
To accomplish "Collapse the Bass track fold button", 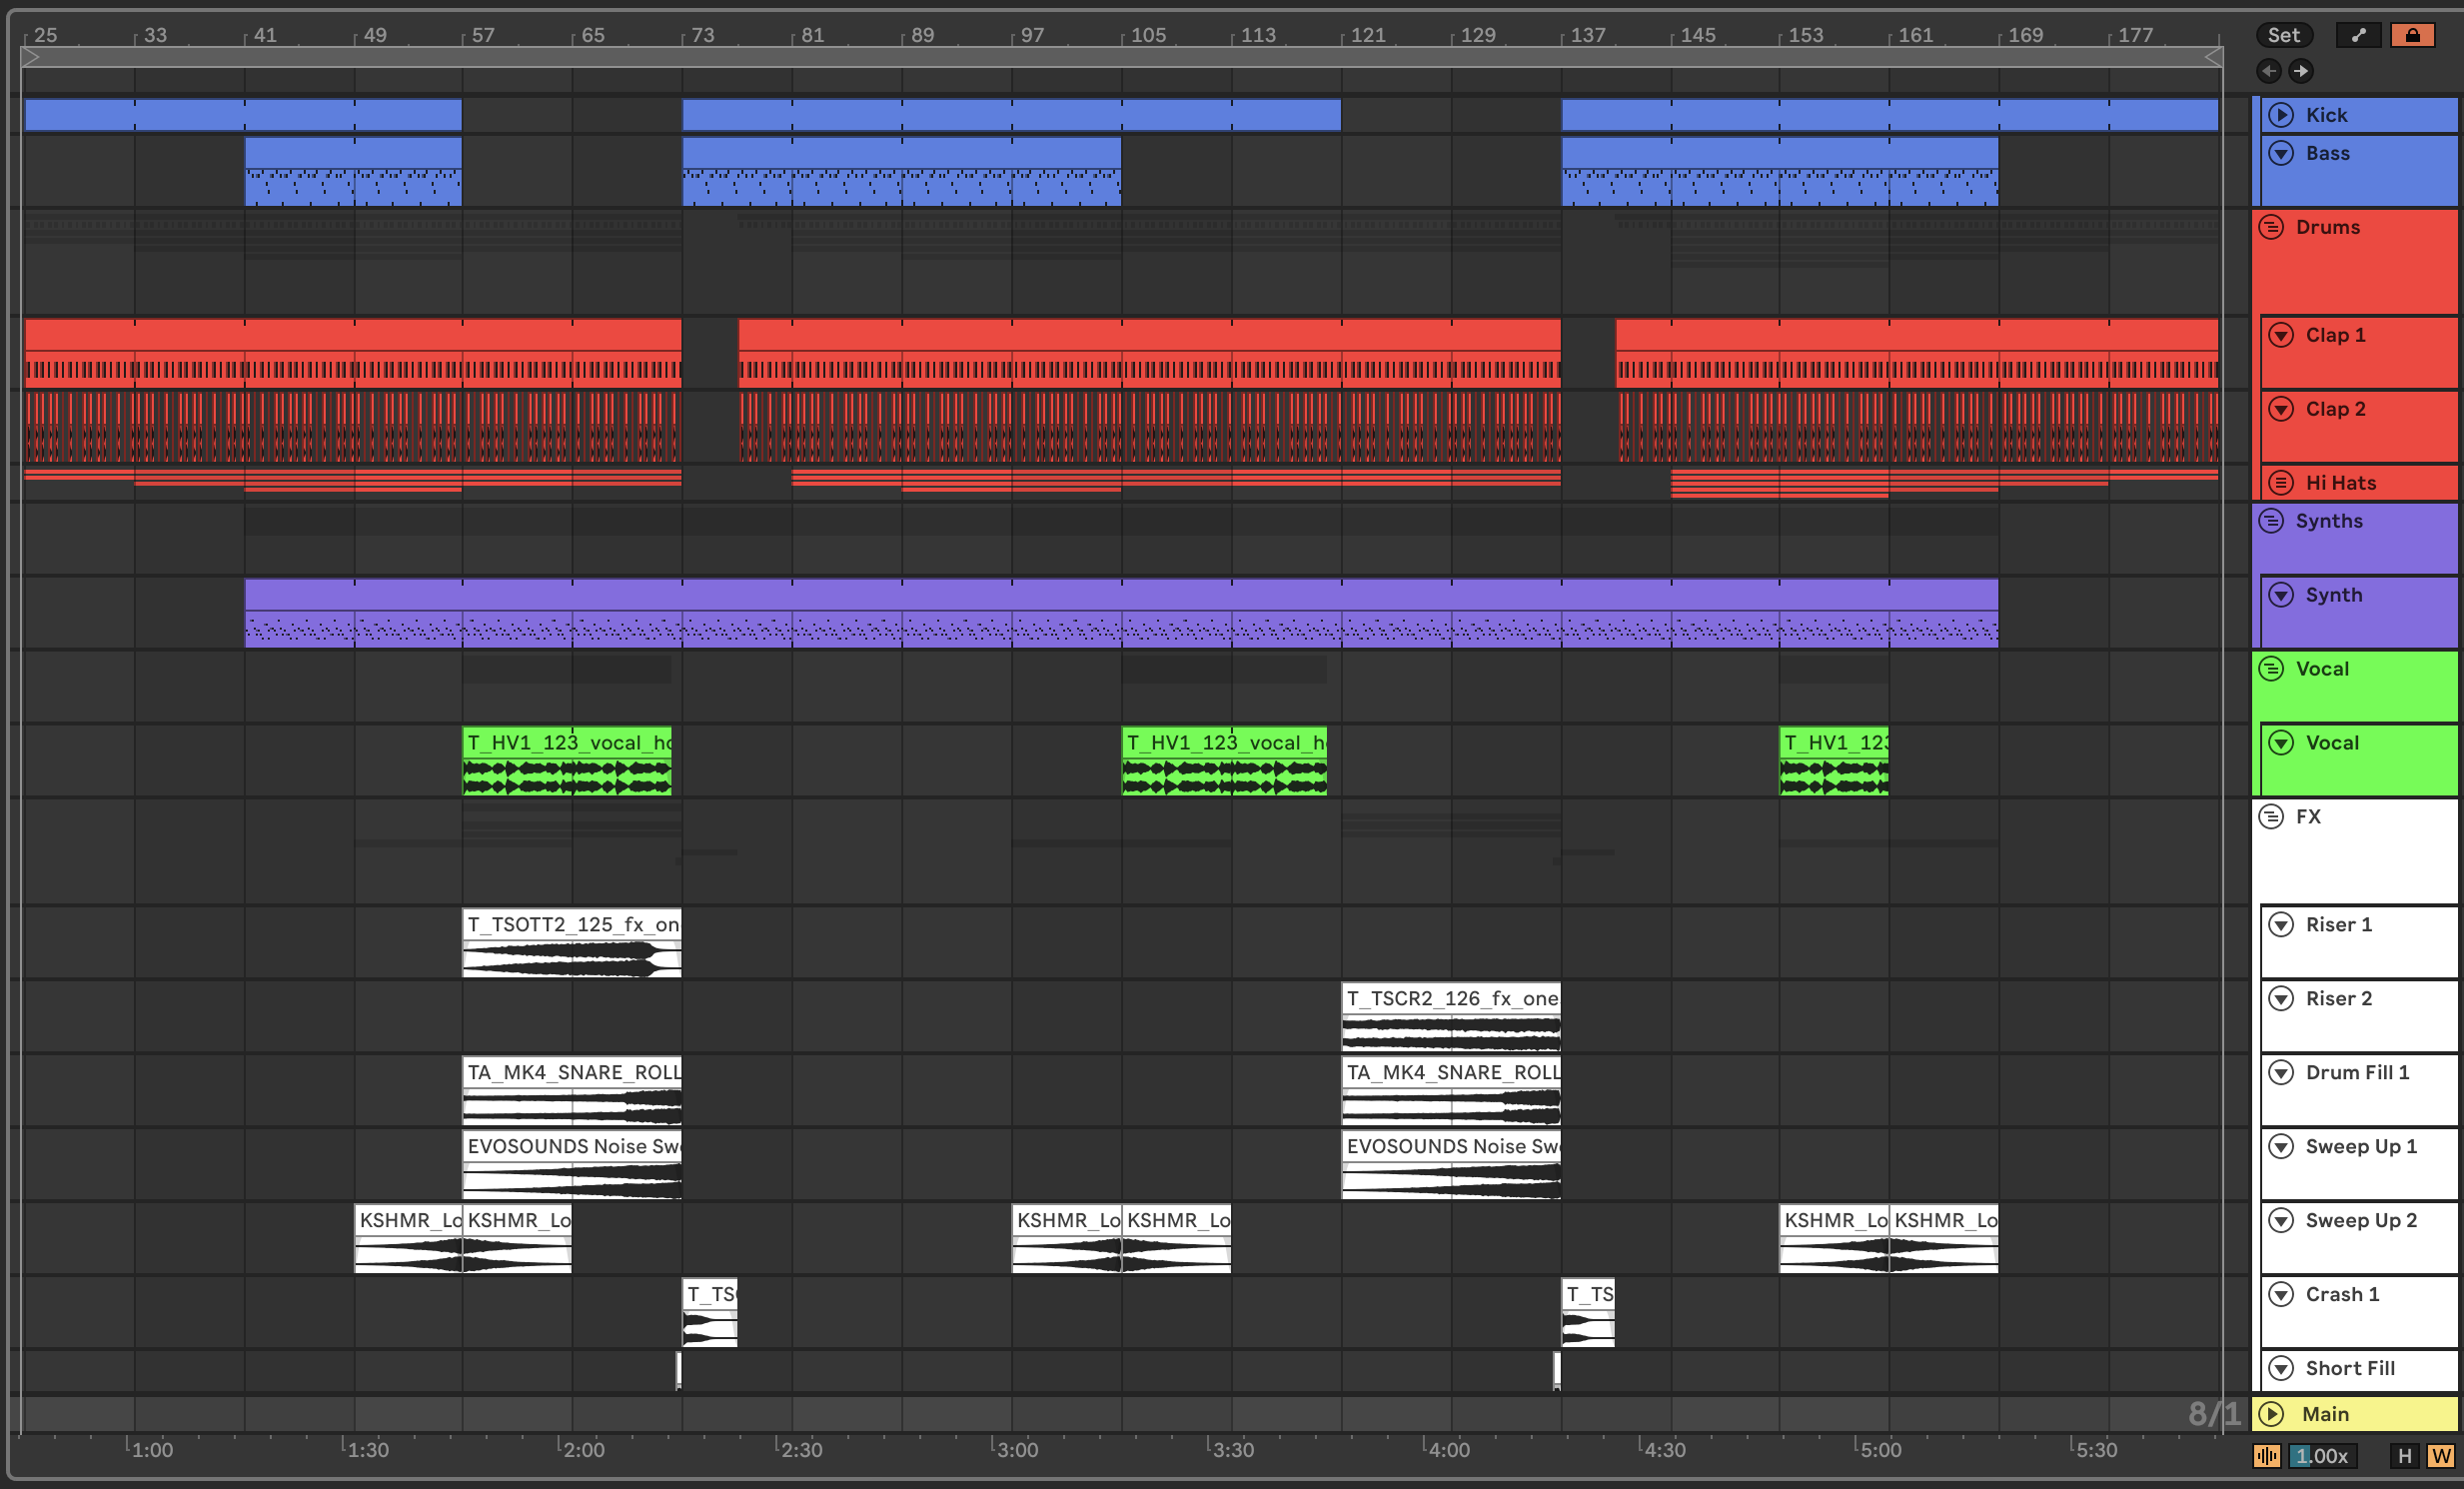I will click(x=2281, y=153).
